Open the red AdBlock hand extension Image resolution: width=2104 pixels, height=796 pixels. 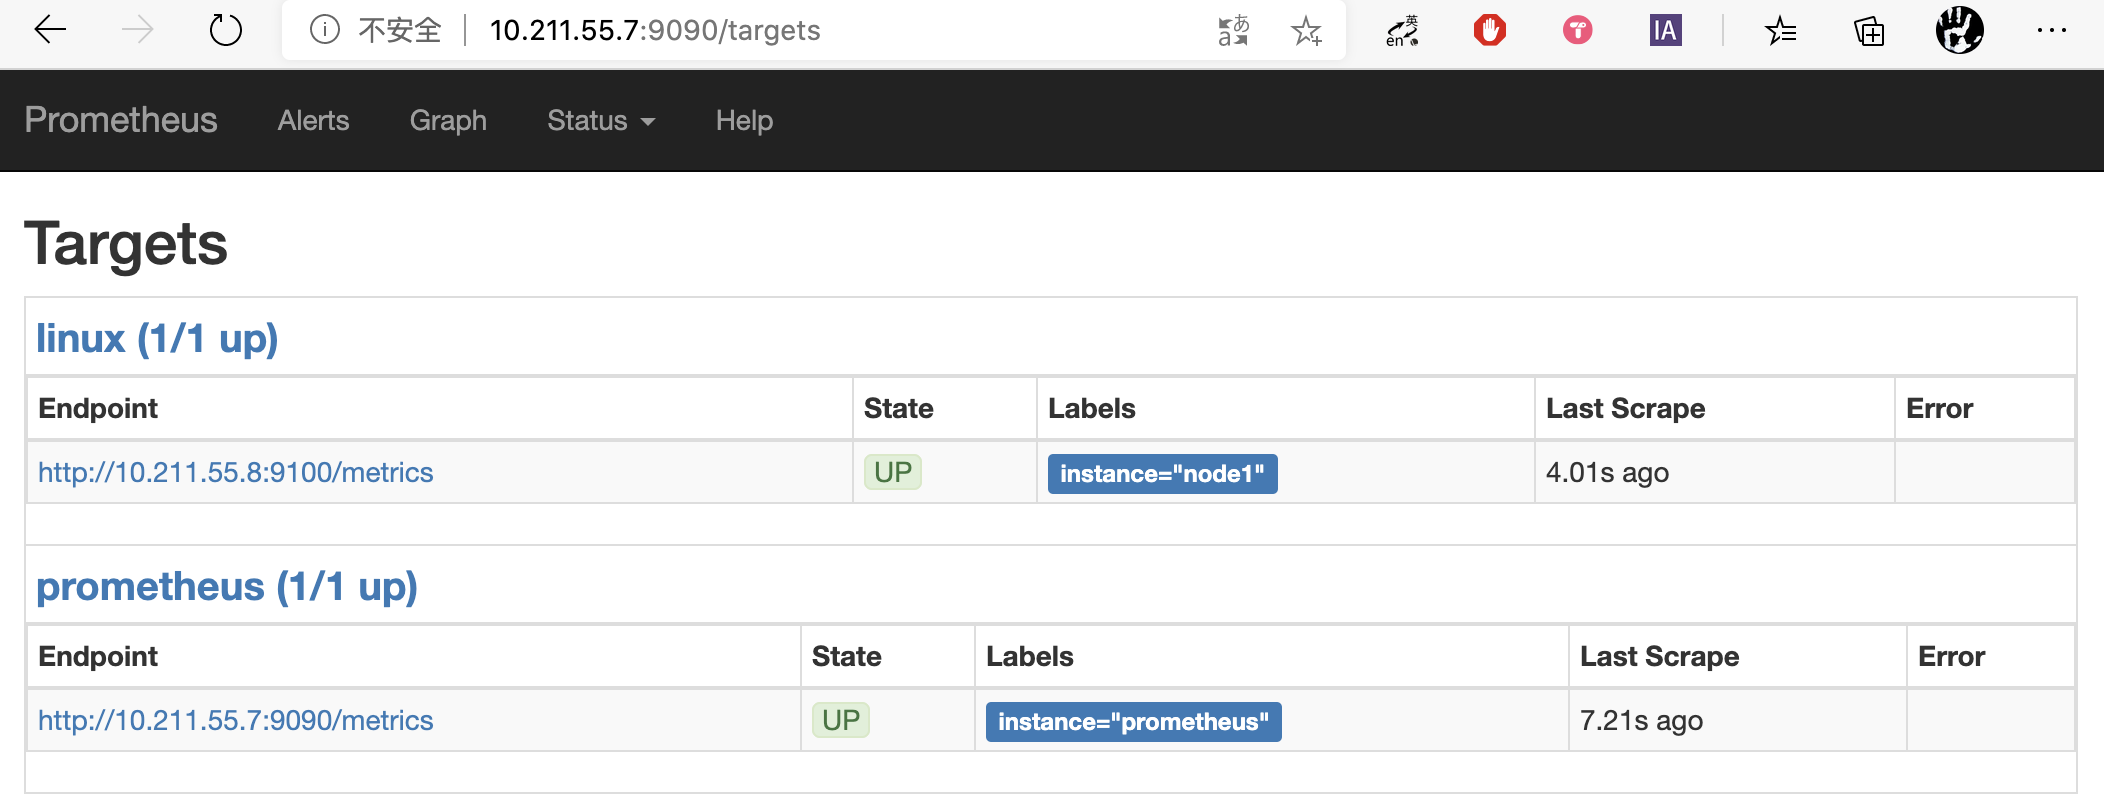1489,30
